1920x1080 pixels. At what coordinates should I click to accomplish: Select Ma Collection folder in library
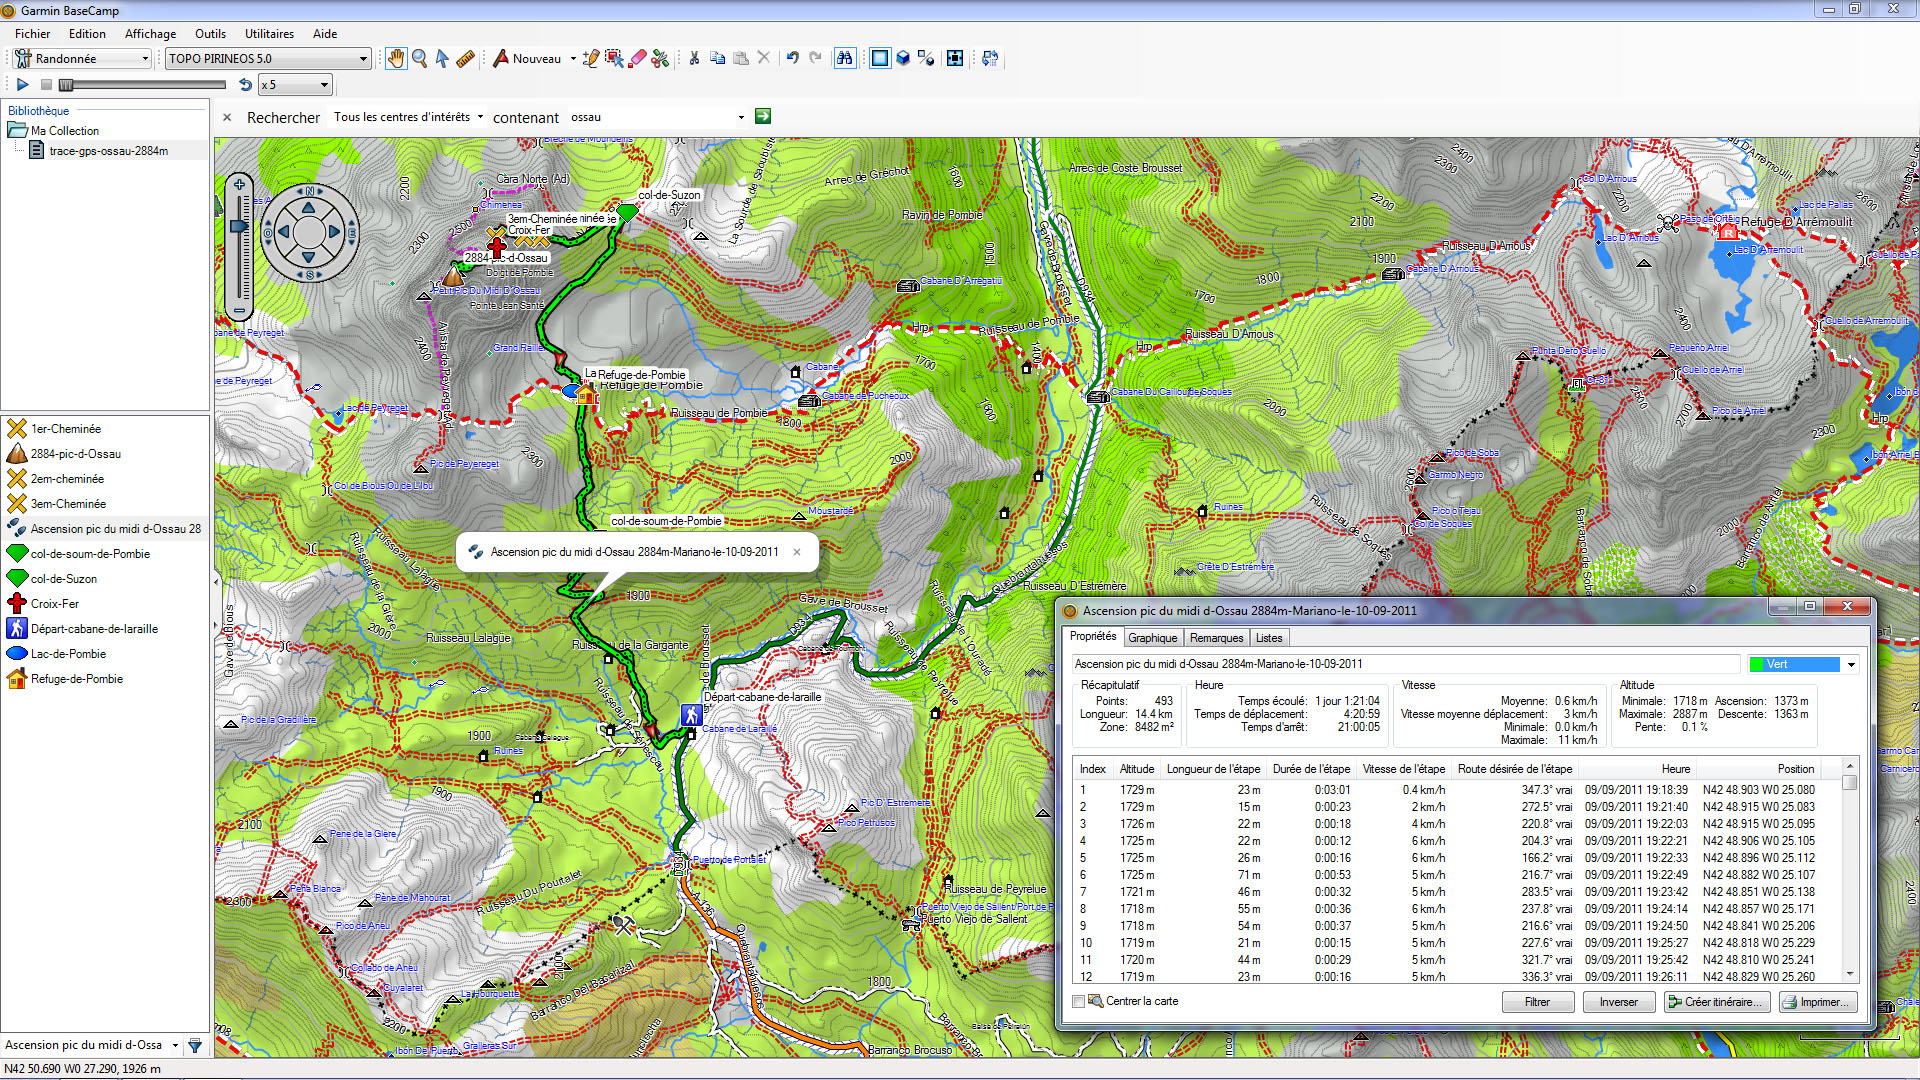pyautogui.click(x=64, y=131)
